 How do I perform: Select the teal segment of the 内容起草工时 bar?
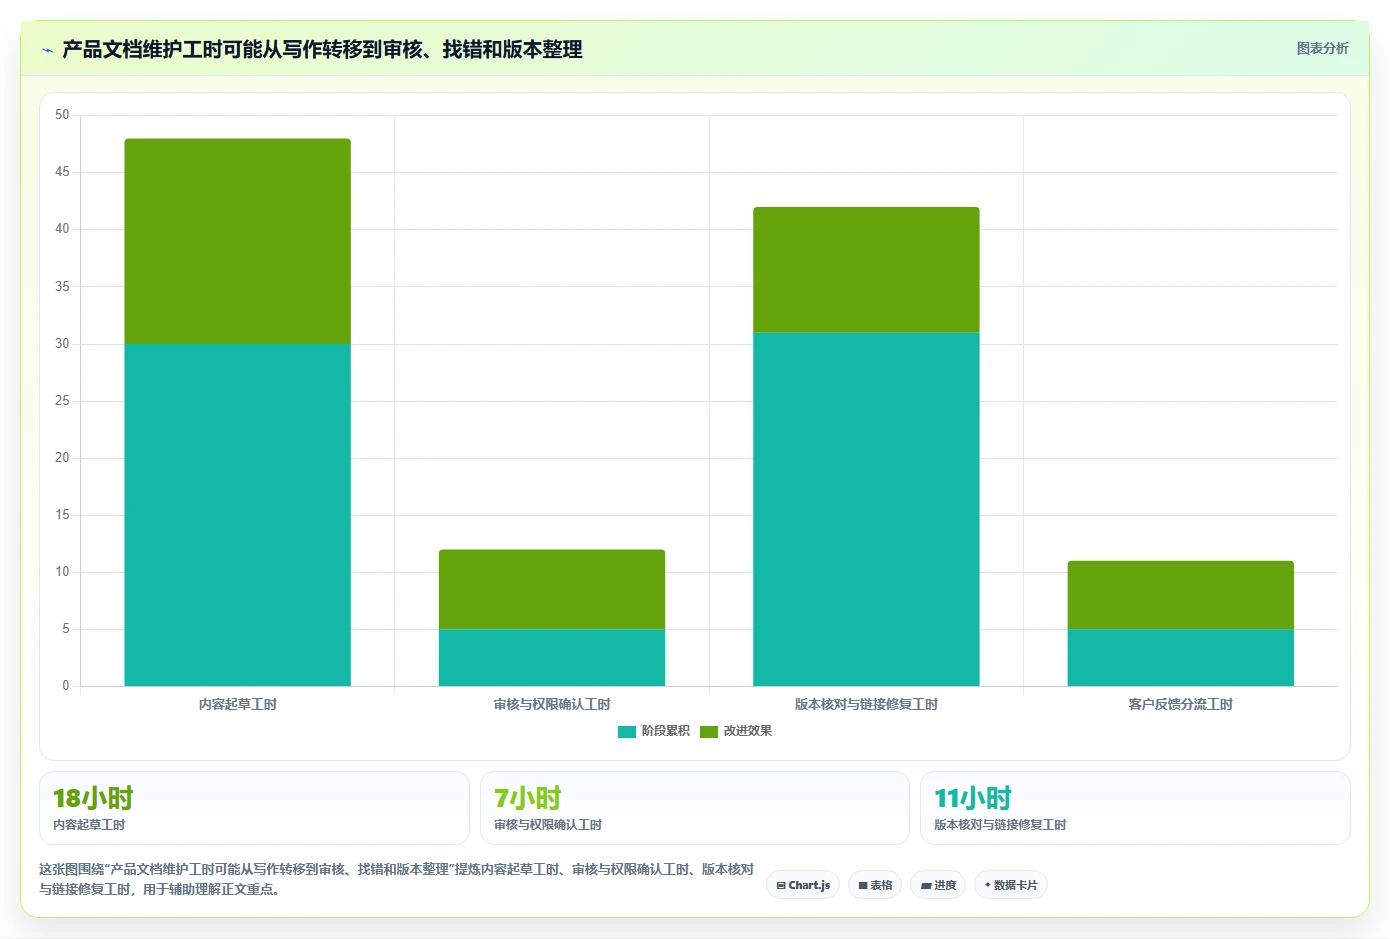pos(237,515)
